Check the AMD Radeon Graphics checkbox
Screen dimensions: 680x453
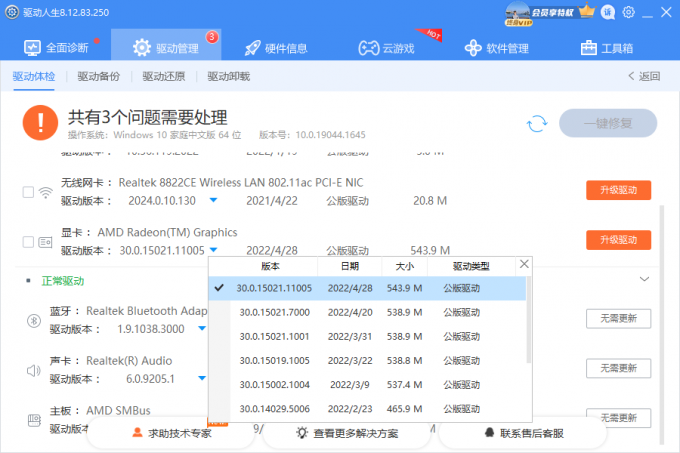tap(28, 241)
